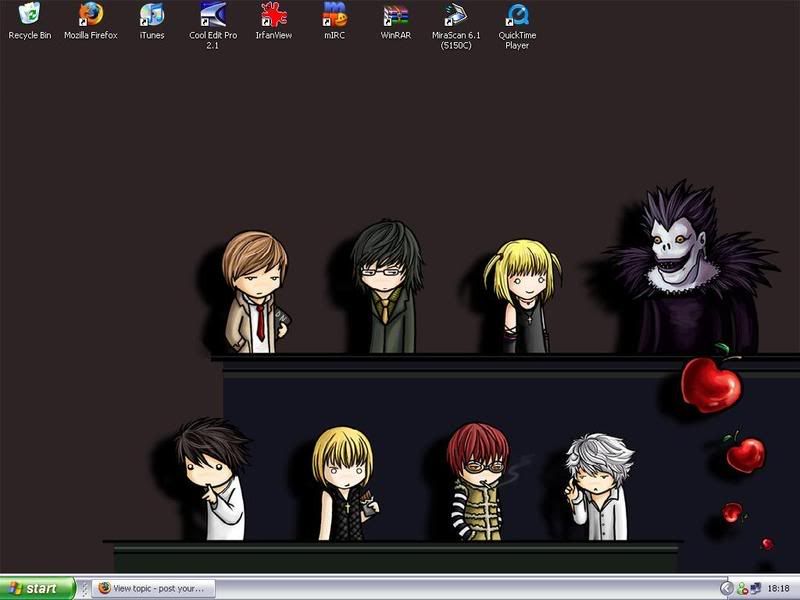
Task: Click the 18:18 taskbar clock
Action: tap(779, 589)
